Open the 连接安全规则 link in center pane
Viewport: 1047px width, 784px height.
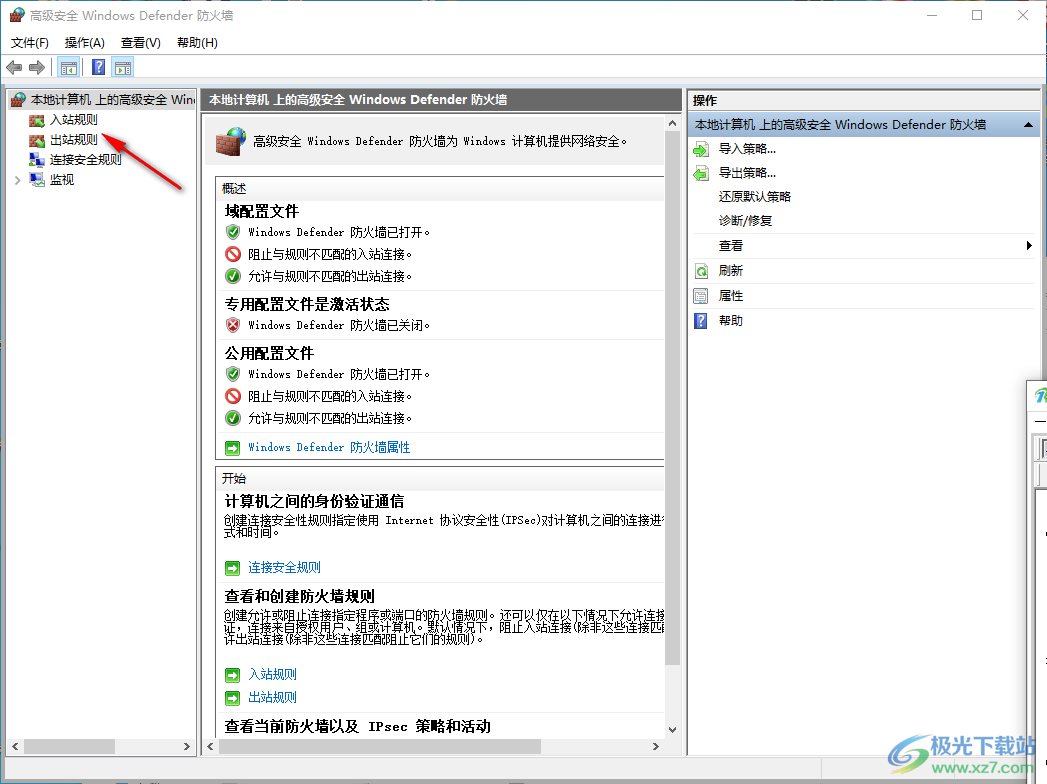(x=284, y=568)
